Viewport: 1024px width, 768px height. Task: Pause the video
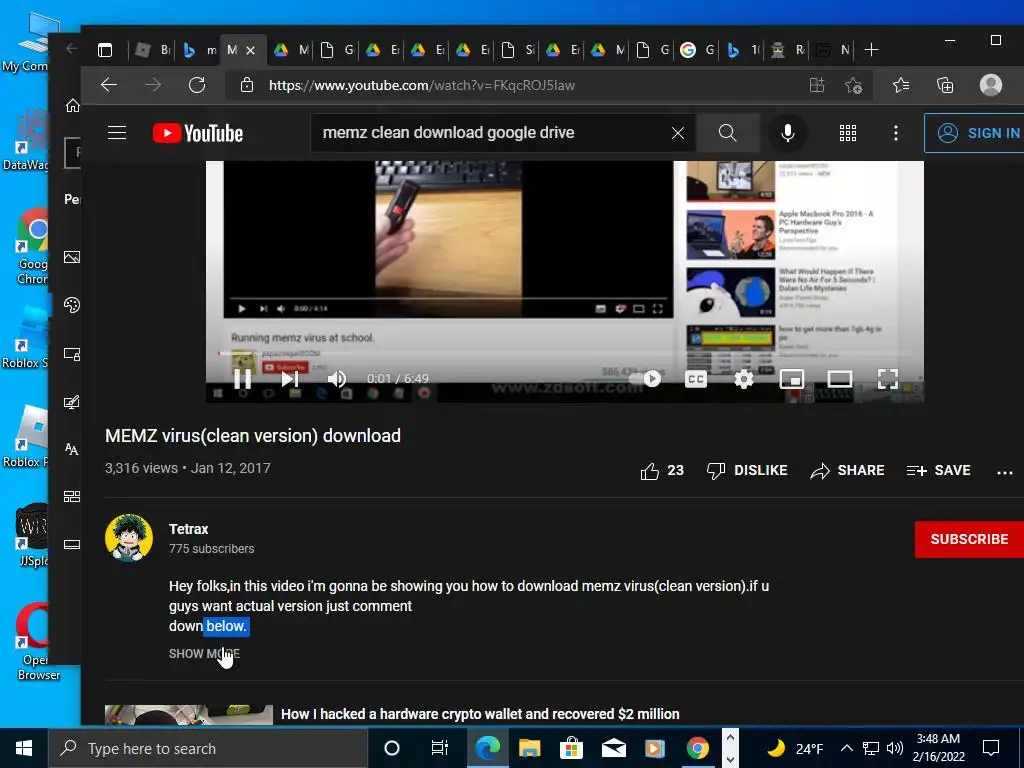tap(242, 379)
